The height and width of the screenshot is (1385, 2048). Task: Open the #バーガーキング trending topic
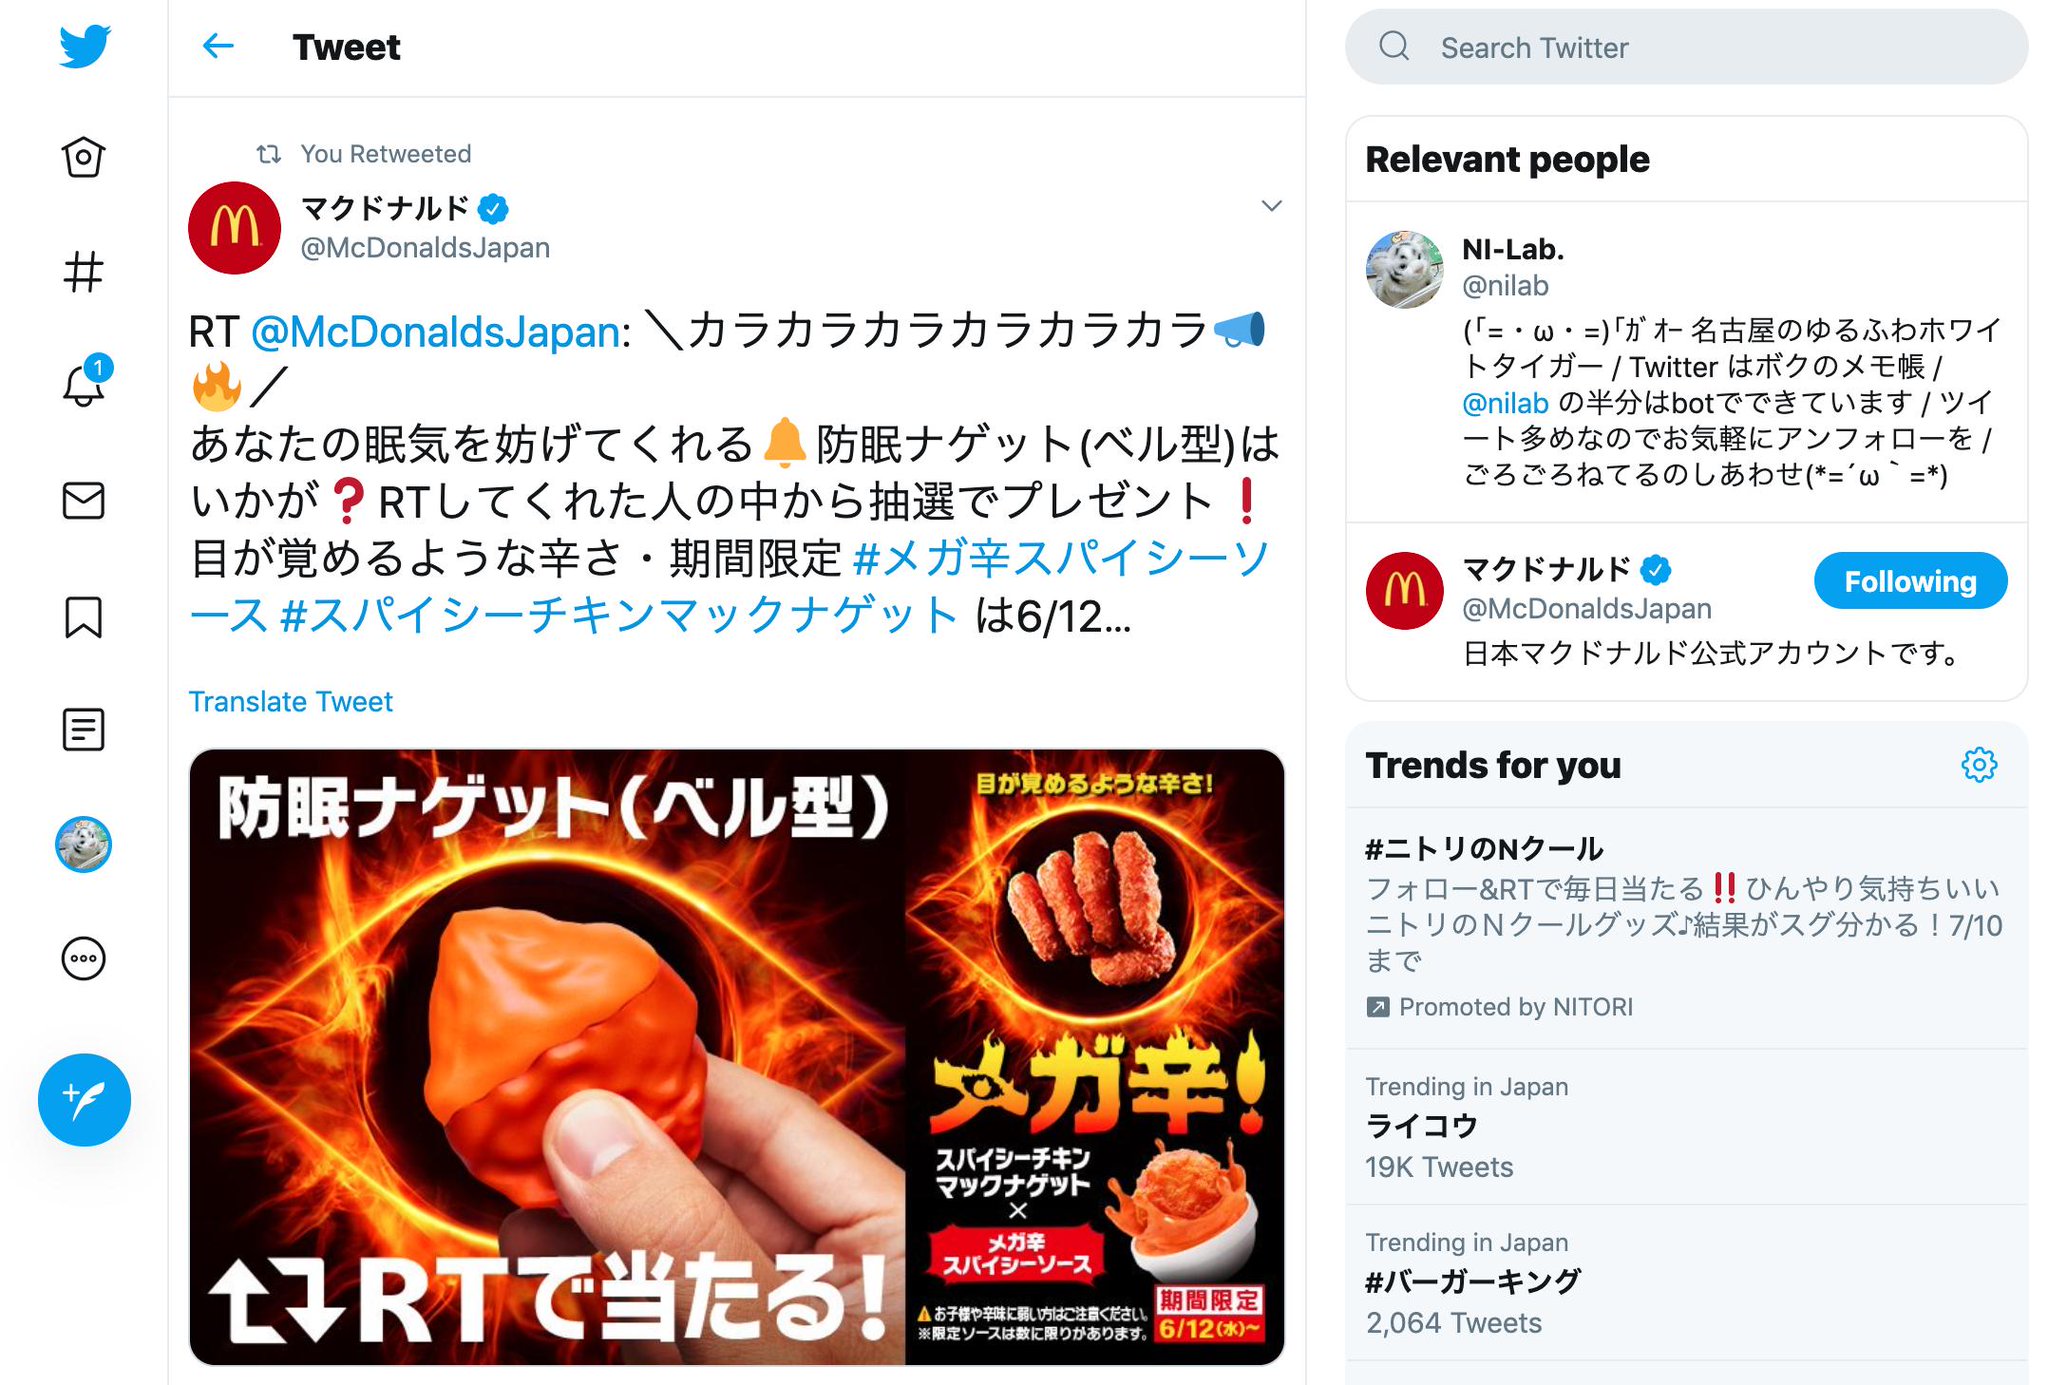[x=1686, y=1283]
